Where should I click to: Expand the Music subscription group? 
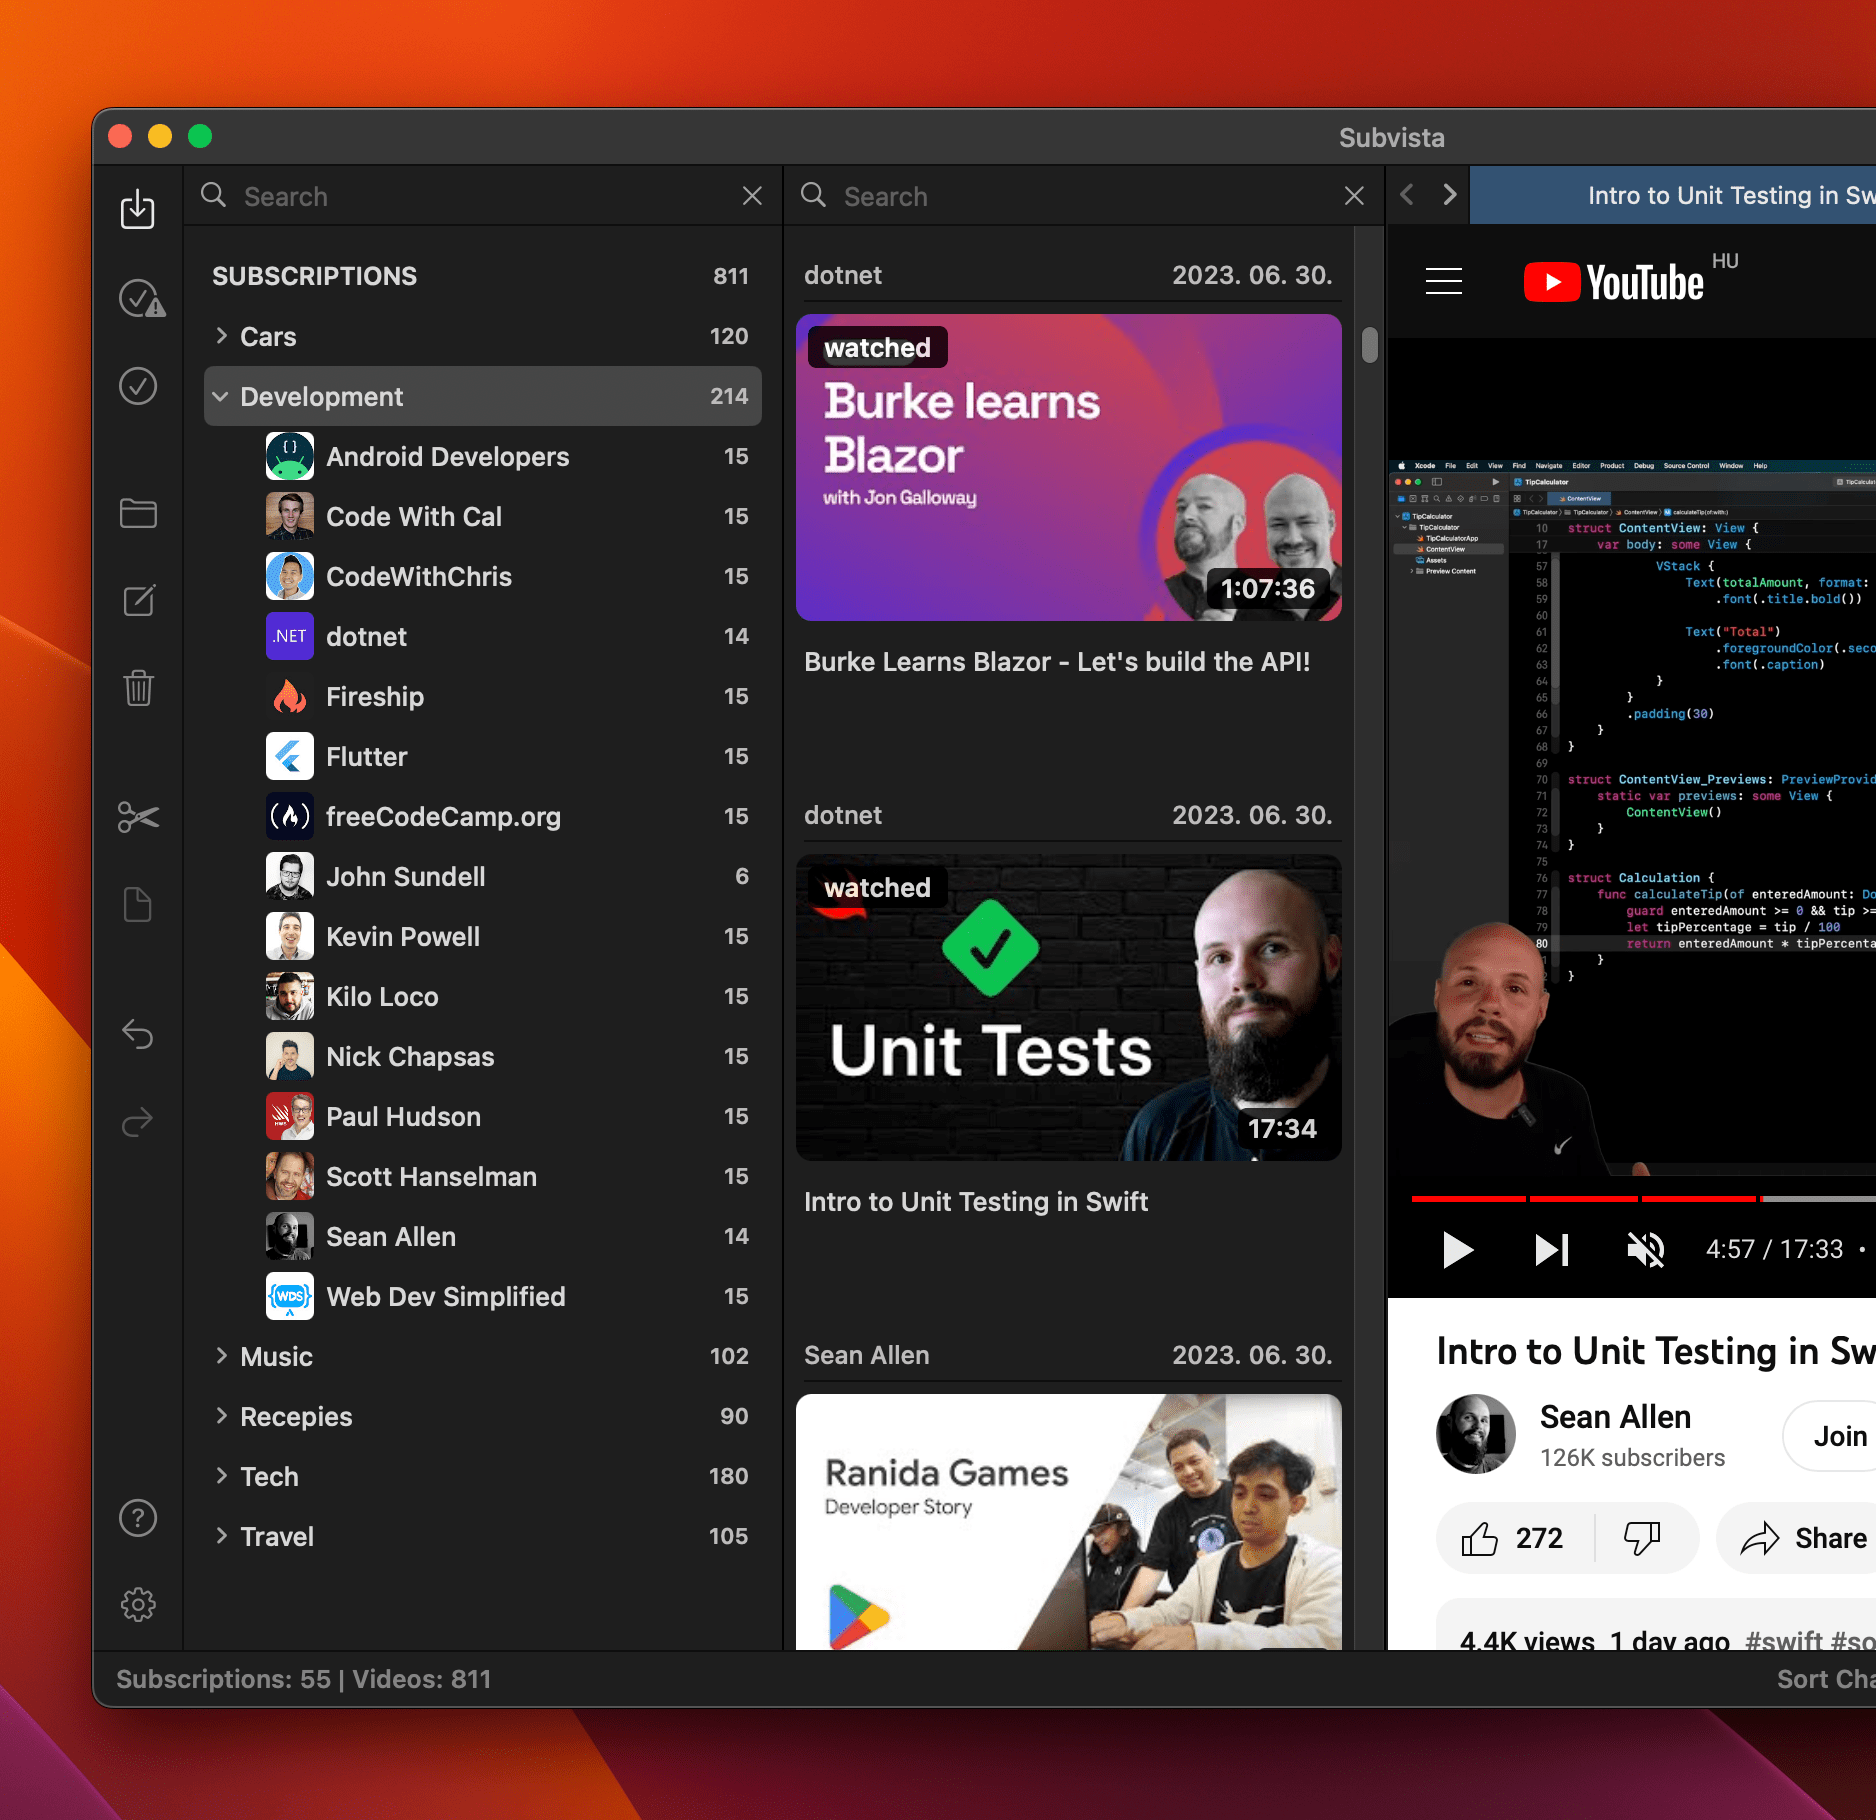(x=221, y=1357)
